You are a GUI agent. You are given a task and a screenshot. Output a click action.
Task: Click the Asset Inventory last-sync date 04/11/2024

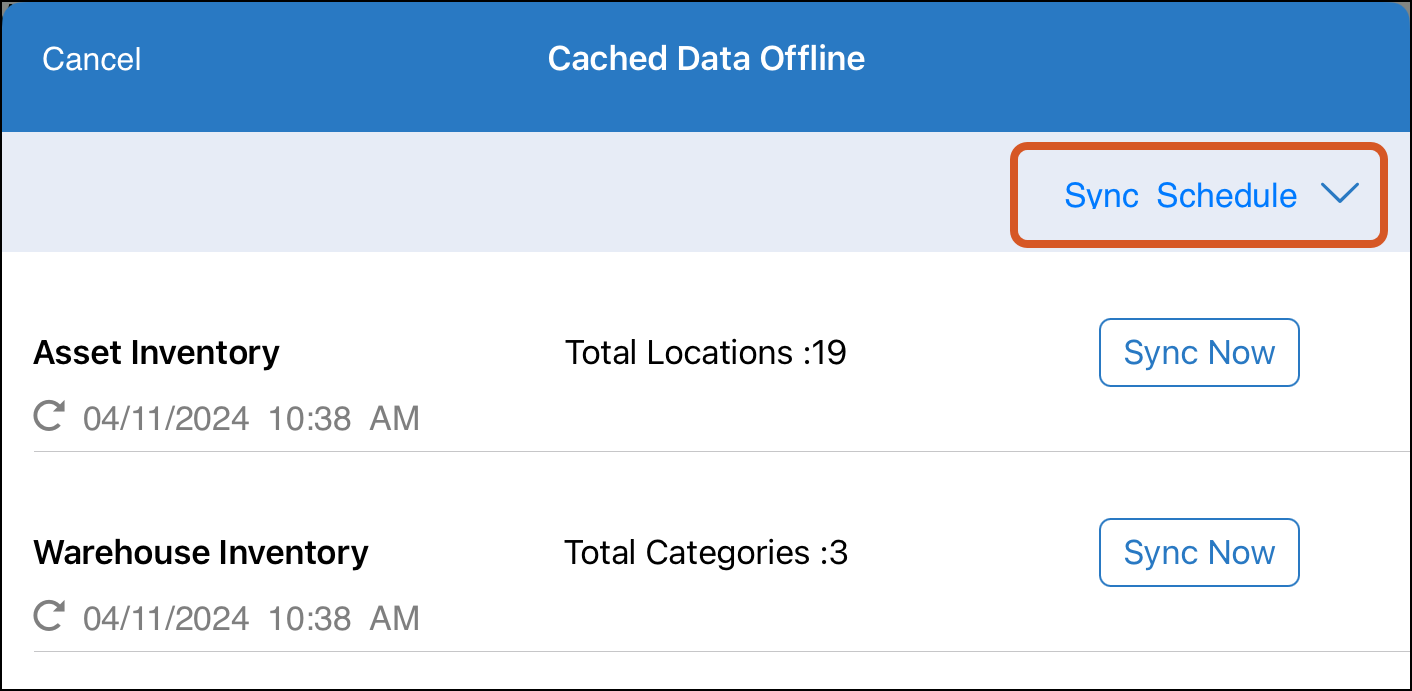(166, 418)
